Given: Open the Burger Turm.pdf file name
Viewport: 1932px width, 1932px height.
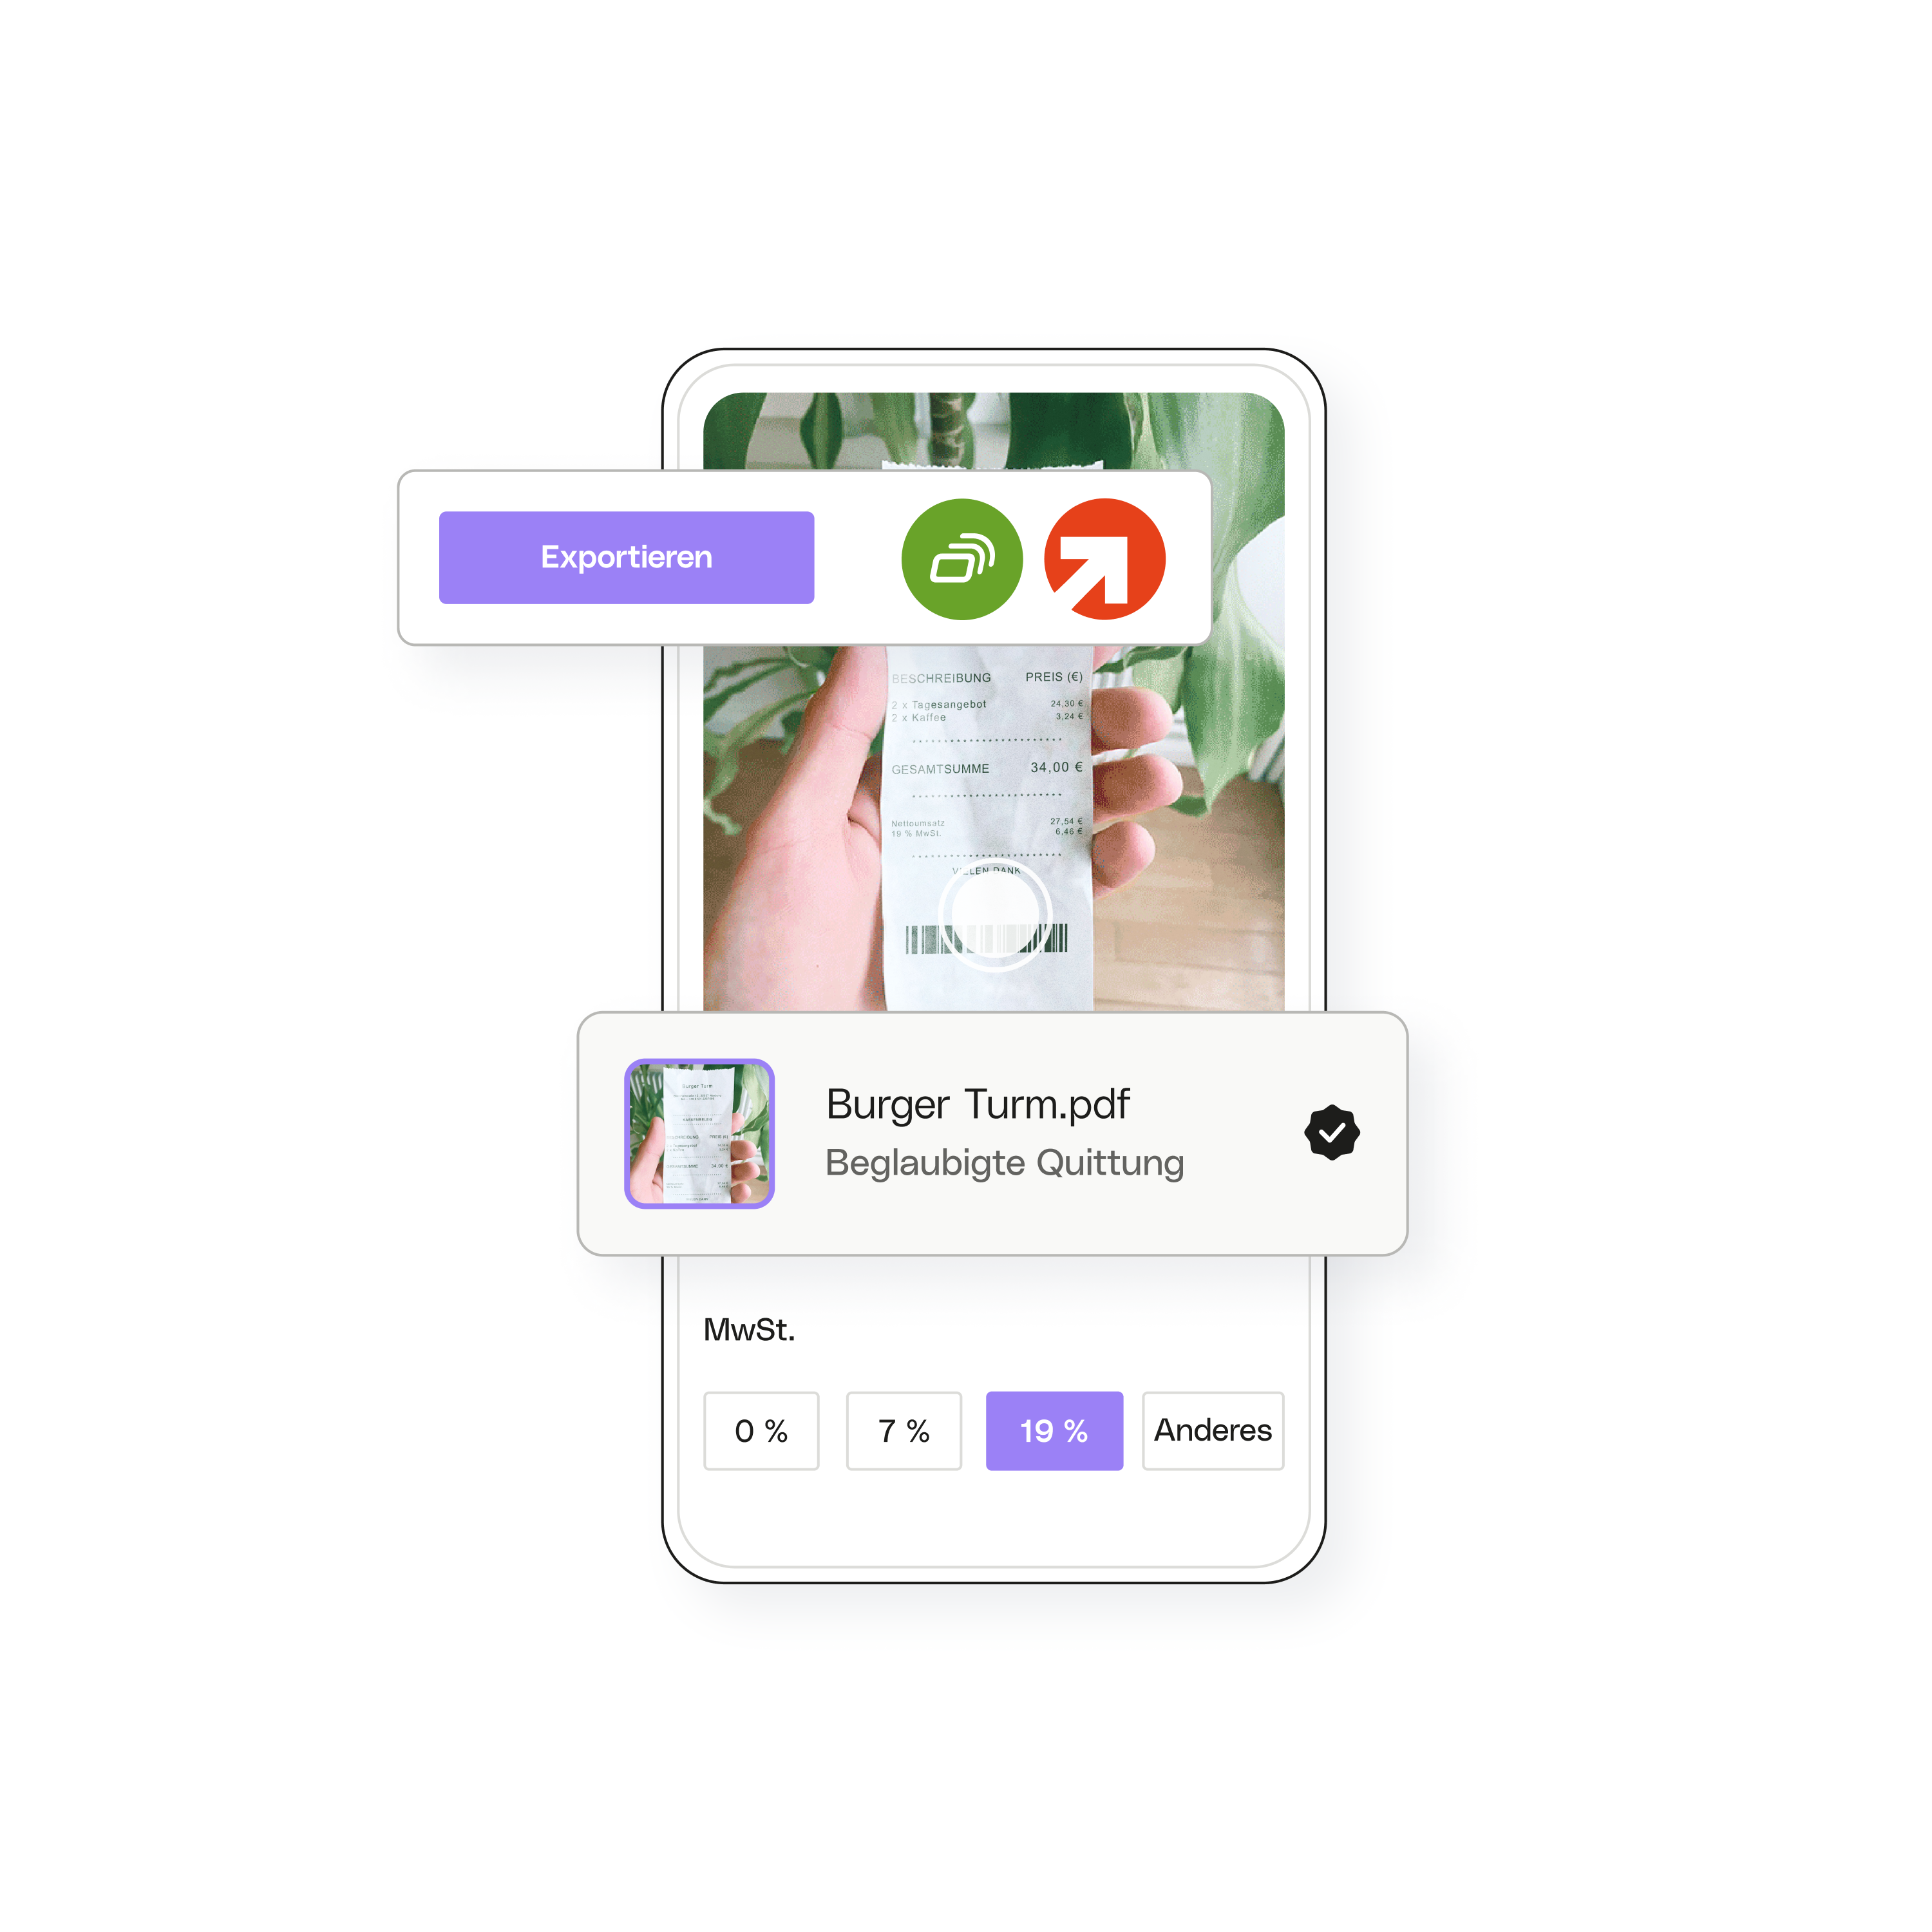Looking at the screenshot, I should (x=978, y=1104).
